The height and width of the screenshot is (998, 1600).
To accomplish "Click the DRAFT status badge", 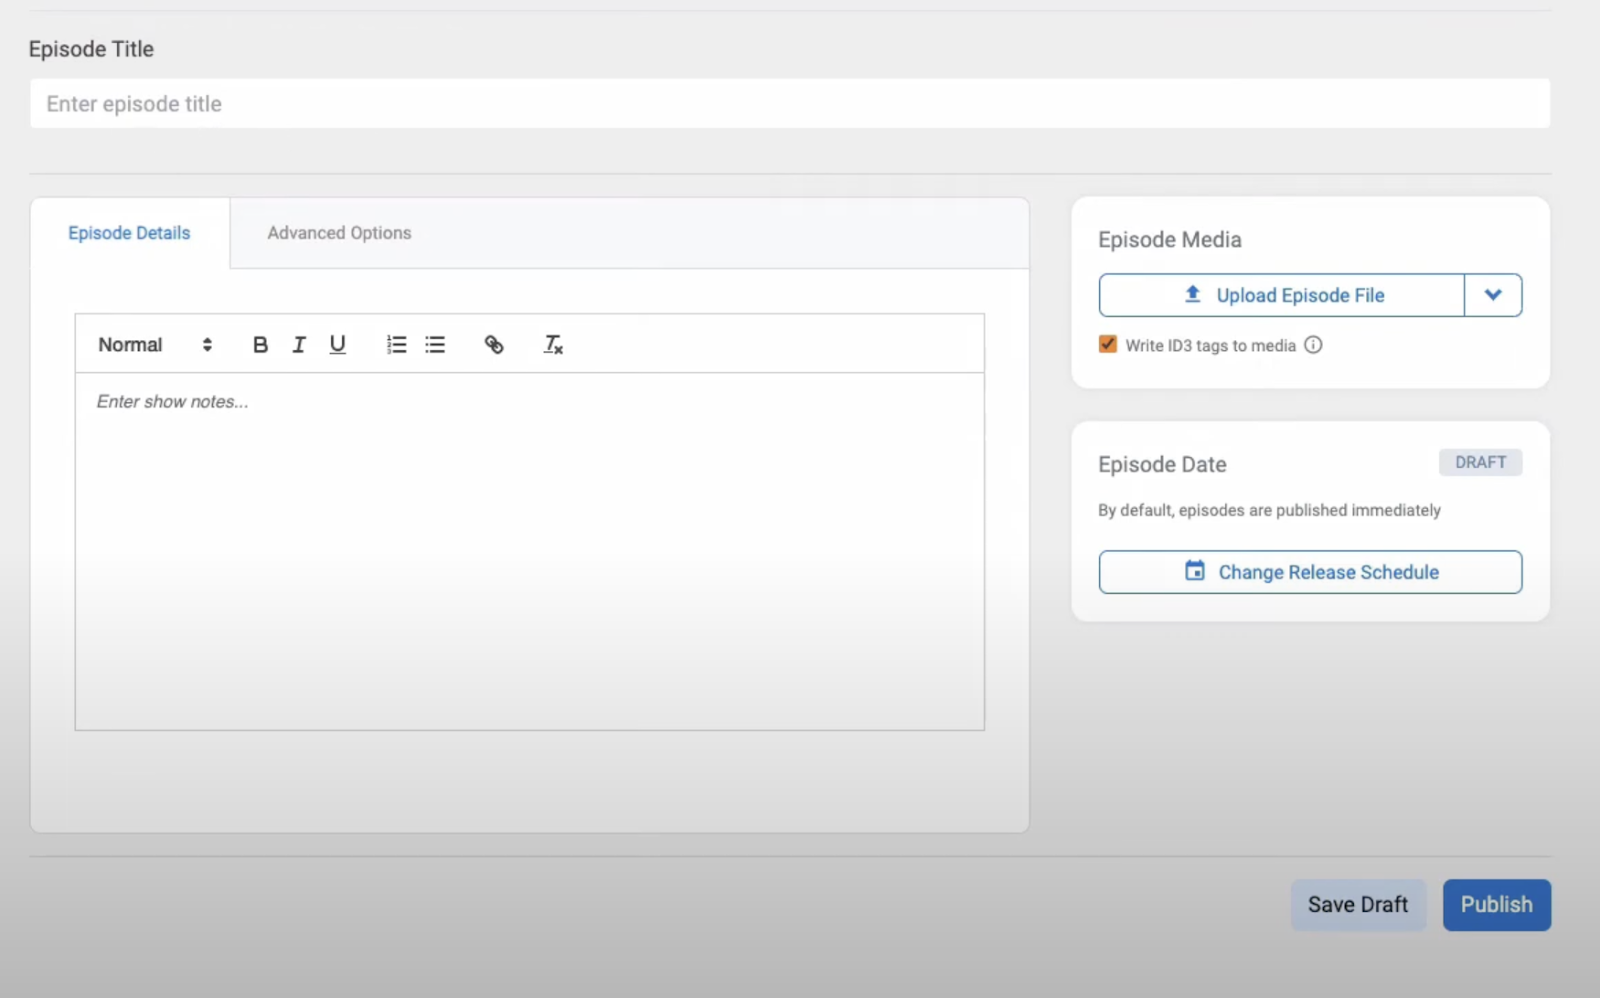I will pos(1480,463).
